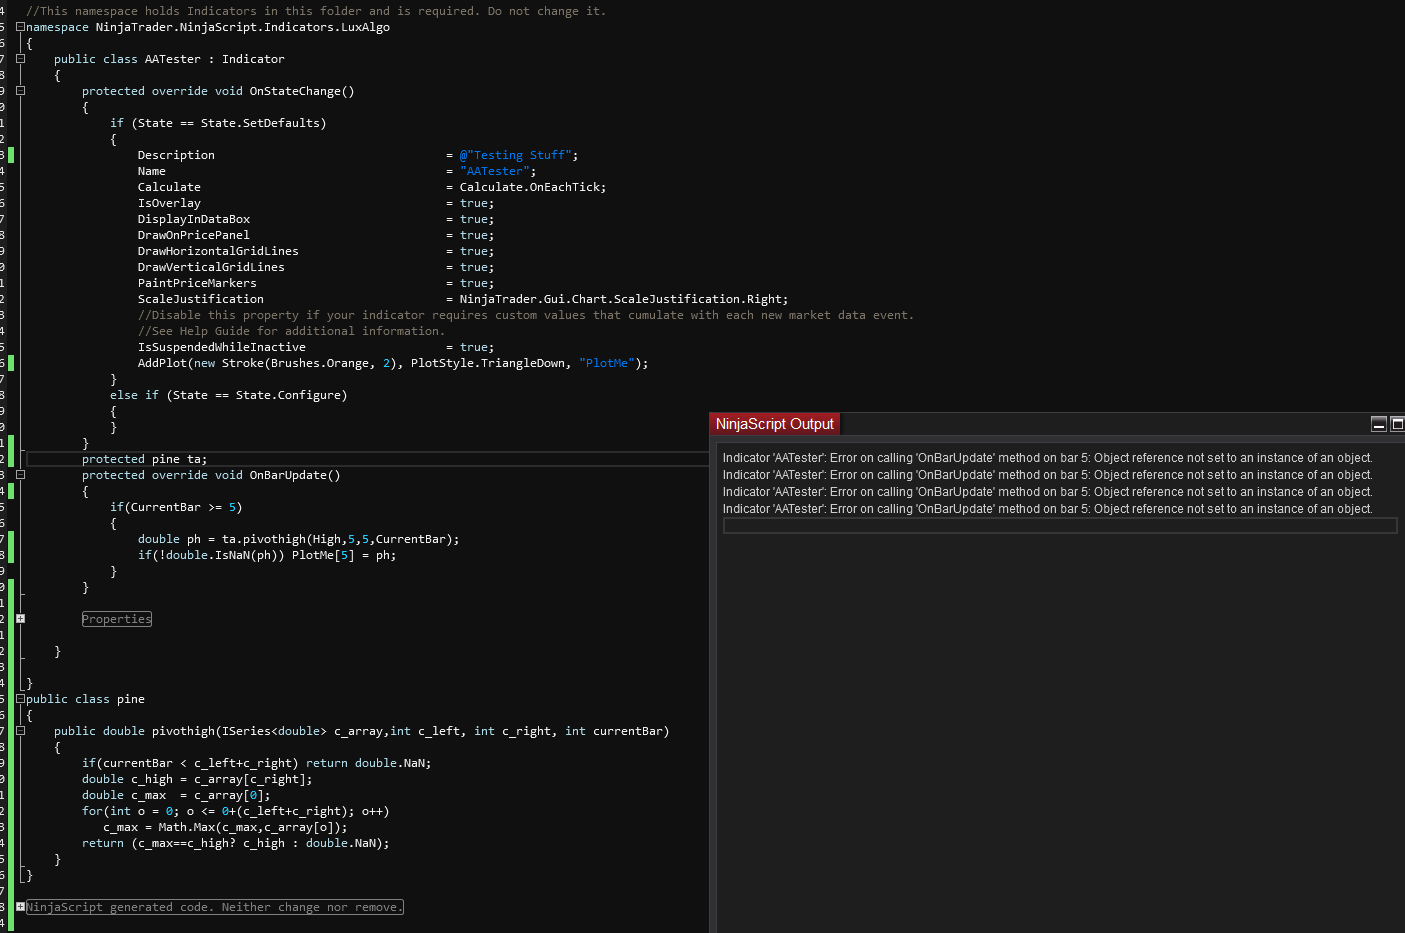Click the empty line below the error messages

(1059, 526)
